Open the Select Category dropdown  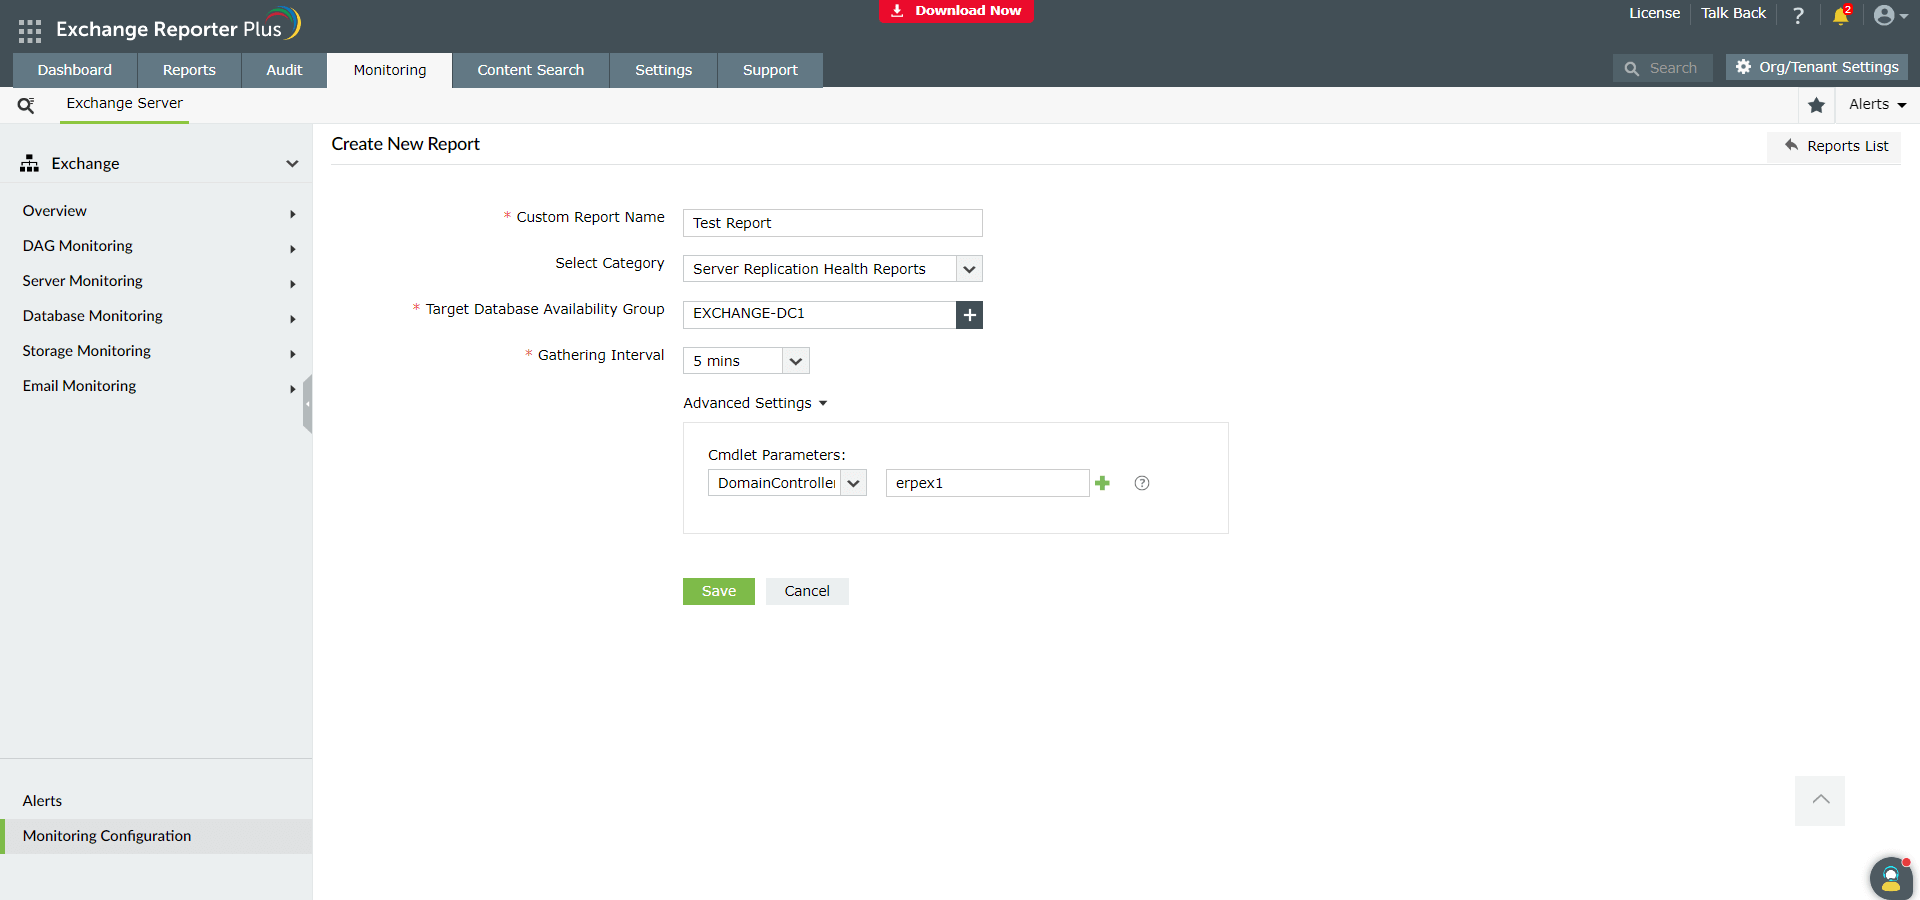(833, 269)
